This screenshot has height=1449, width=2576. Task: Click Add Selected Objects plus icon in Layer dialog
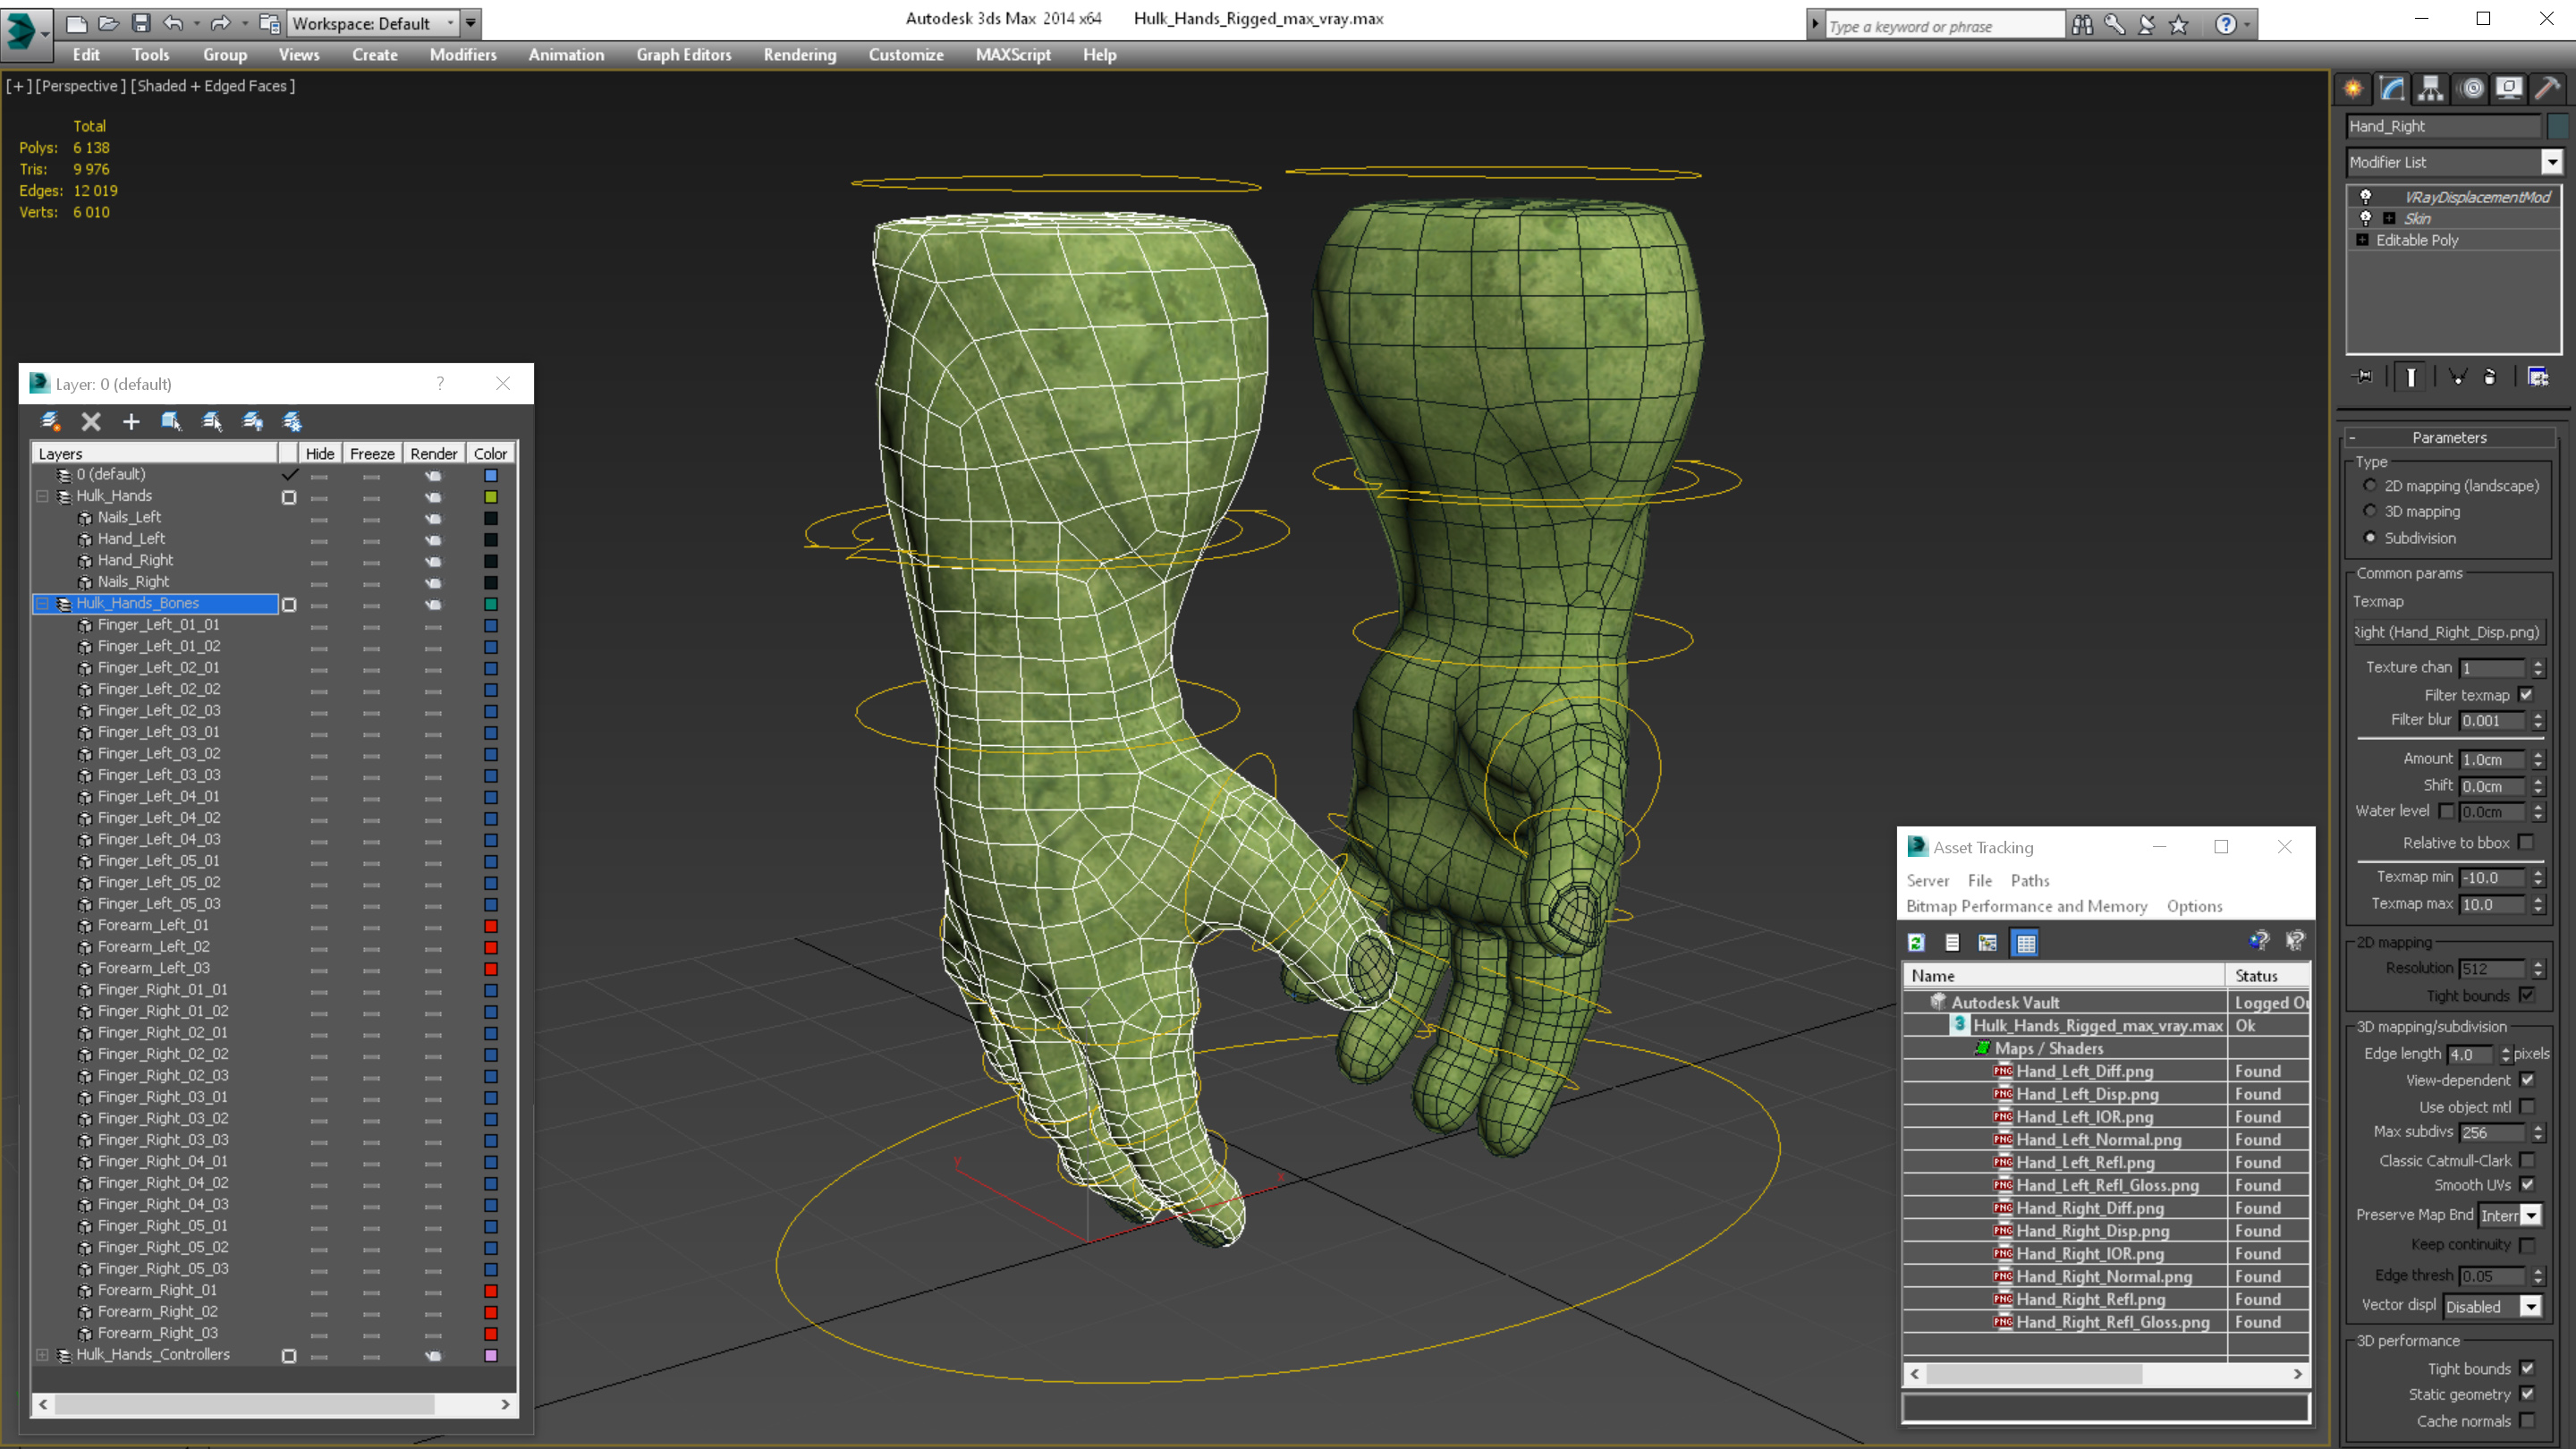tap(131, 421)
